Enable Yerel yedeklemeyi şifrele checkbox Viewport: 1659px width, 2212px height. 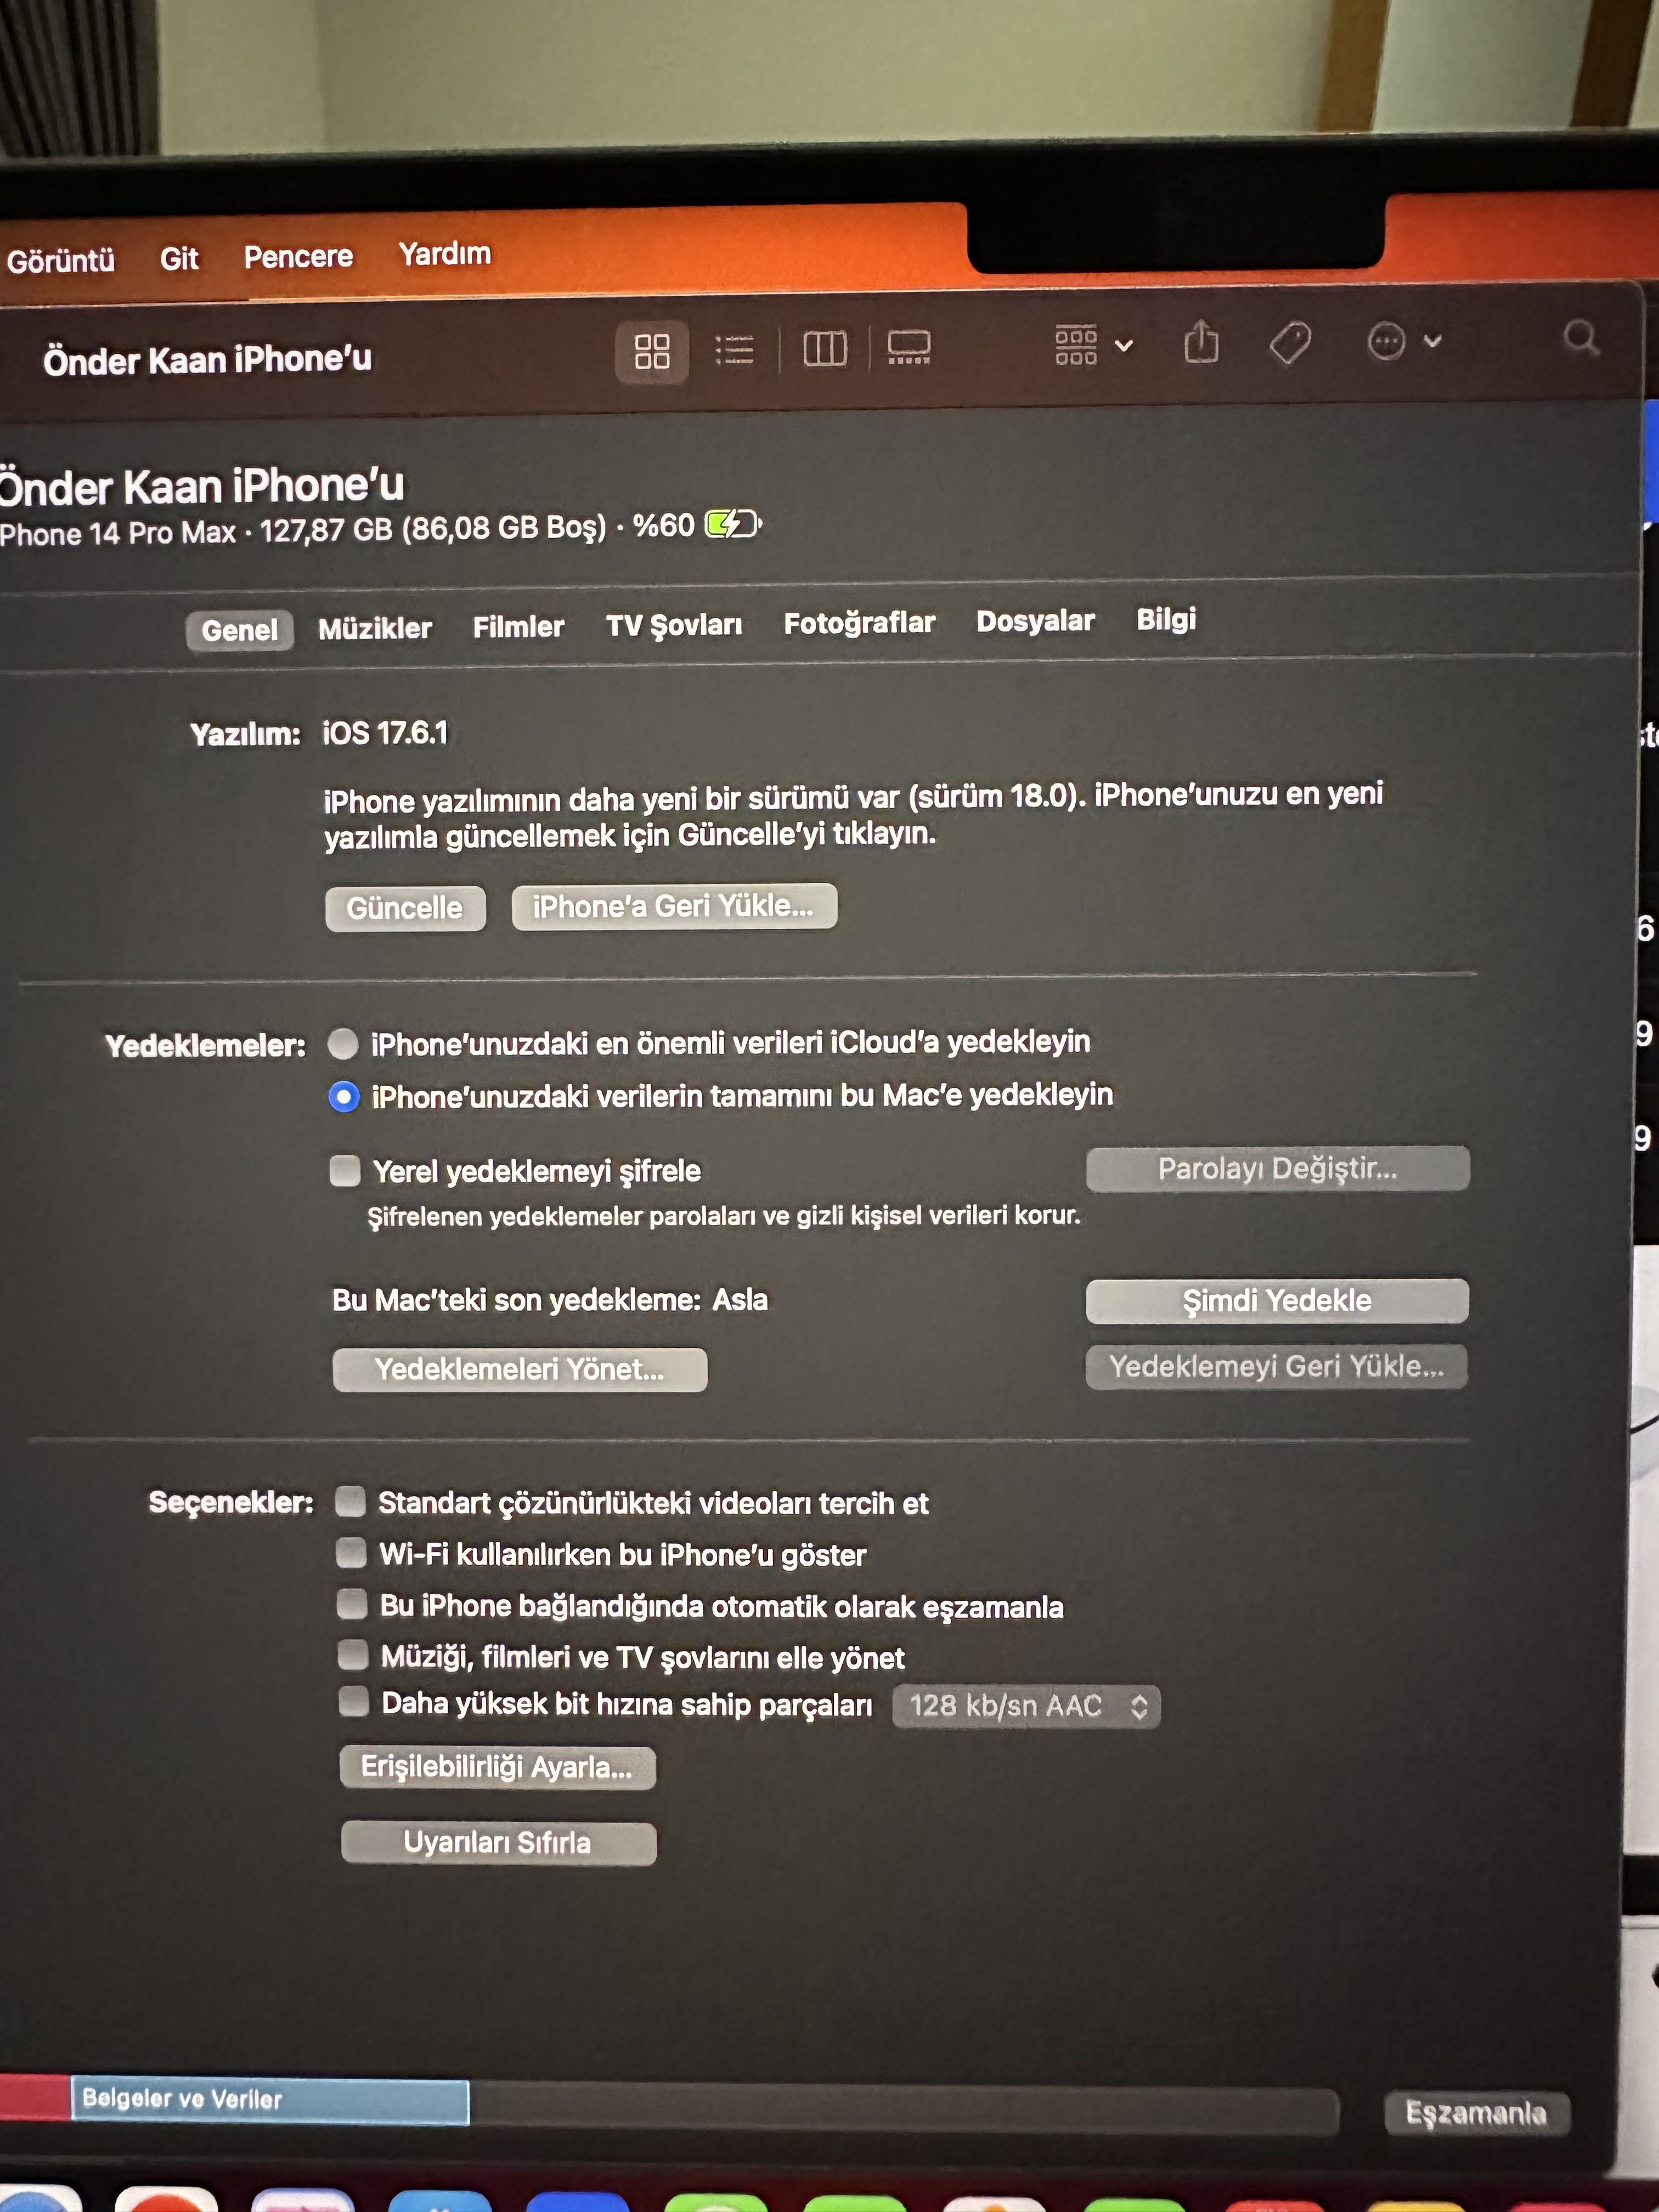point(345,1171)
